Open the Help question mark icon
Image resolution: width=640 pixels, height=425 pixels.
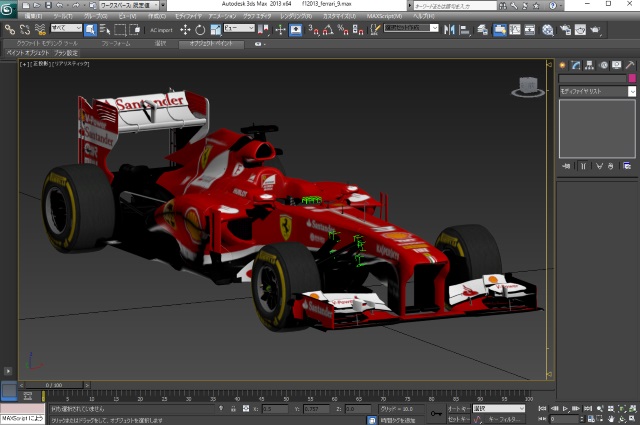click(553, 5)
